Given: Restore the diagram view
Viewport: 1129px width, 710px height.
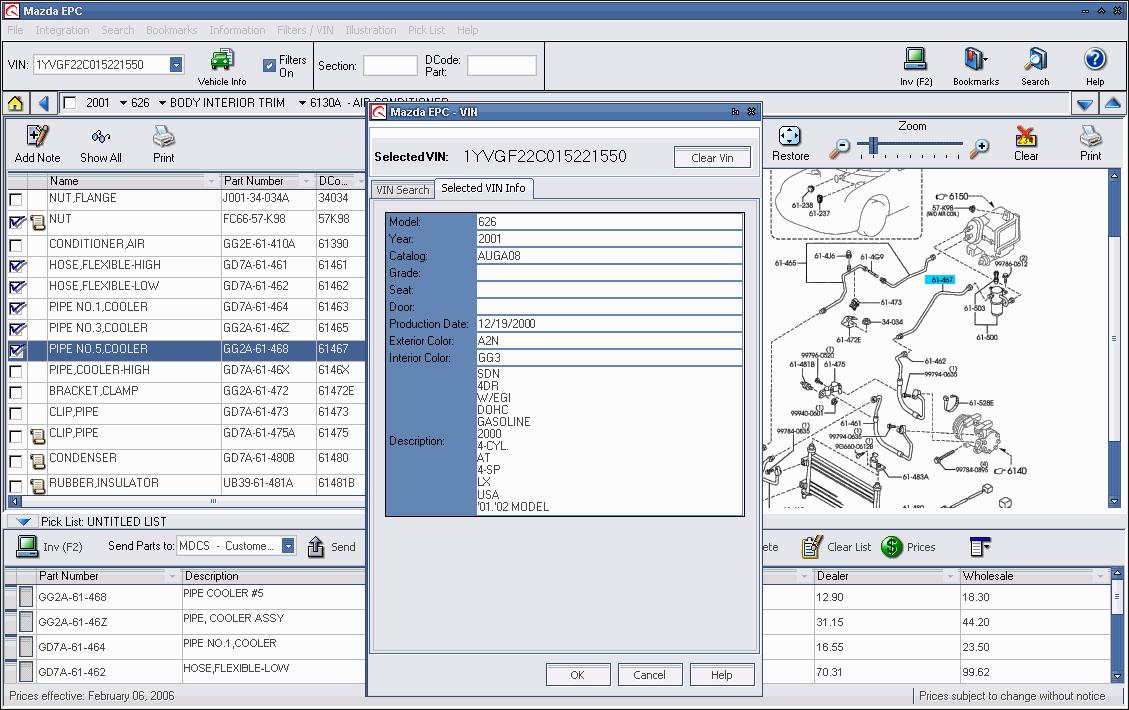Looking at the screenshot, I should [790, 135].
